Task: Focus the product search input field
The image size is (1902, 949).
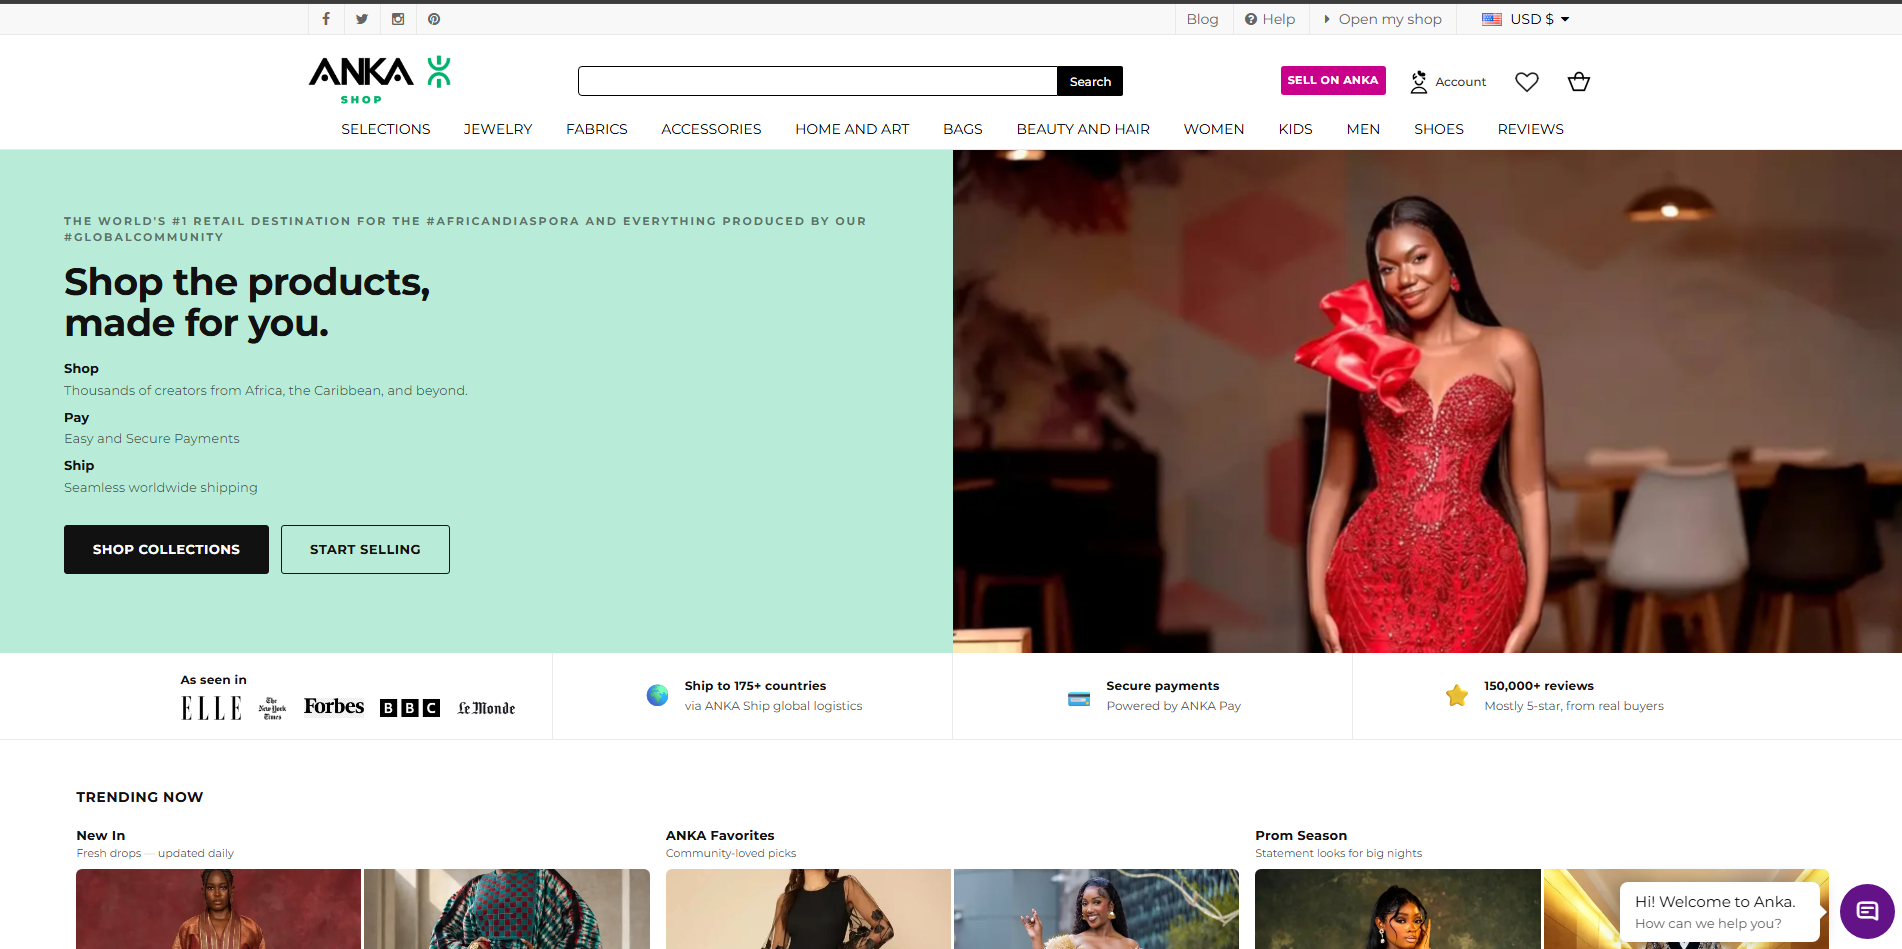Action: (817, 81)
